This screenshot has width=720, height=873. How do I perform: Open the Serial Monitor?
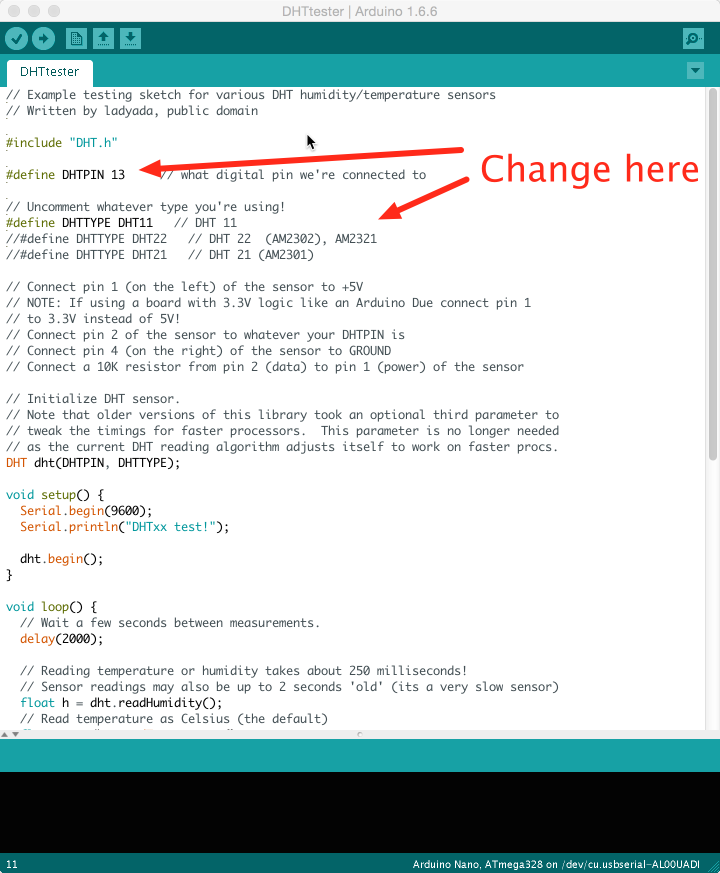tap(693, 38)
